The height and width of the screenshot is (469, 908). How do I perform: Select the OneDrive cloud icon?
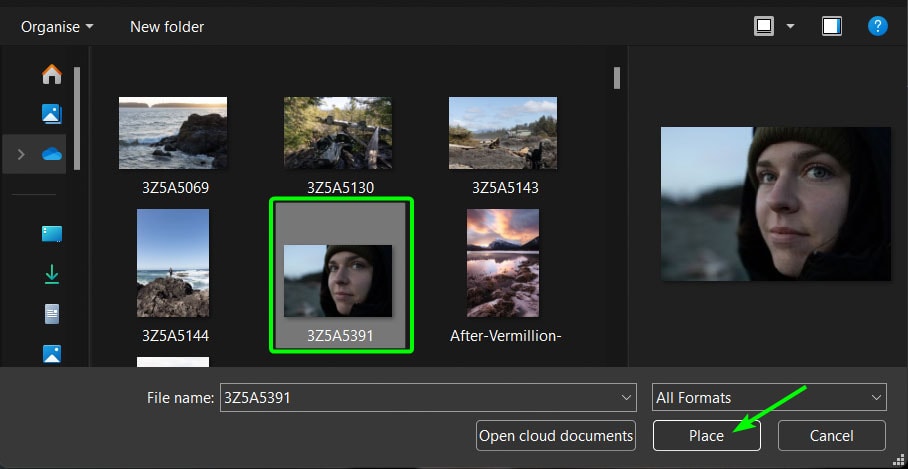(x=52, y=154)
